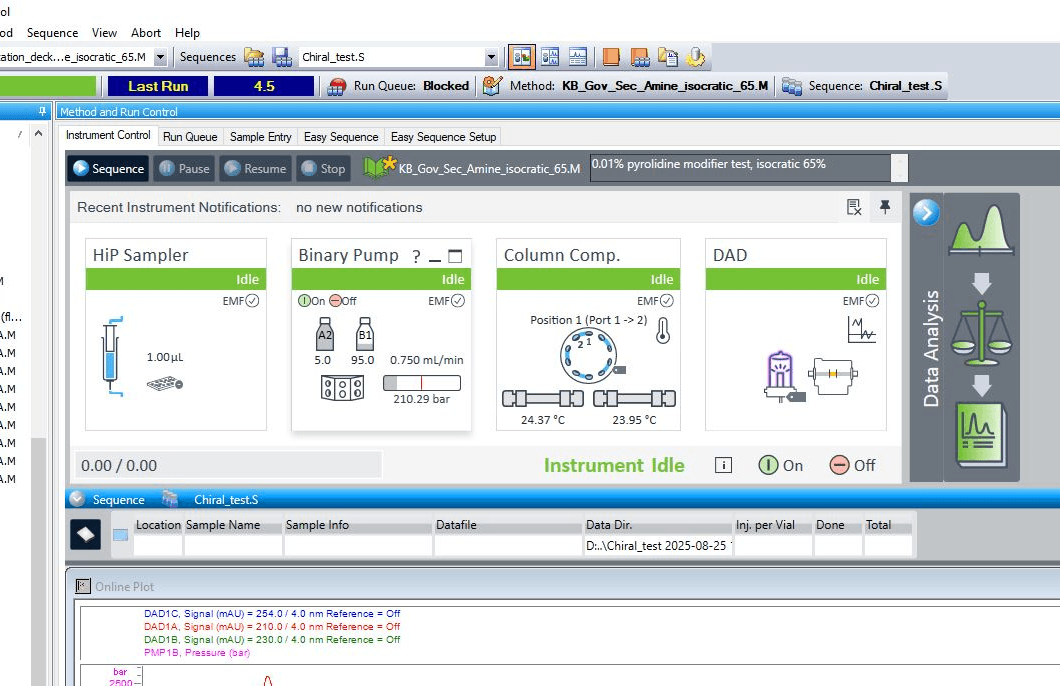The image size is (1060, 686).
Task: Click the integration peaks icon in Data Analysis
Action: point(981,231)
